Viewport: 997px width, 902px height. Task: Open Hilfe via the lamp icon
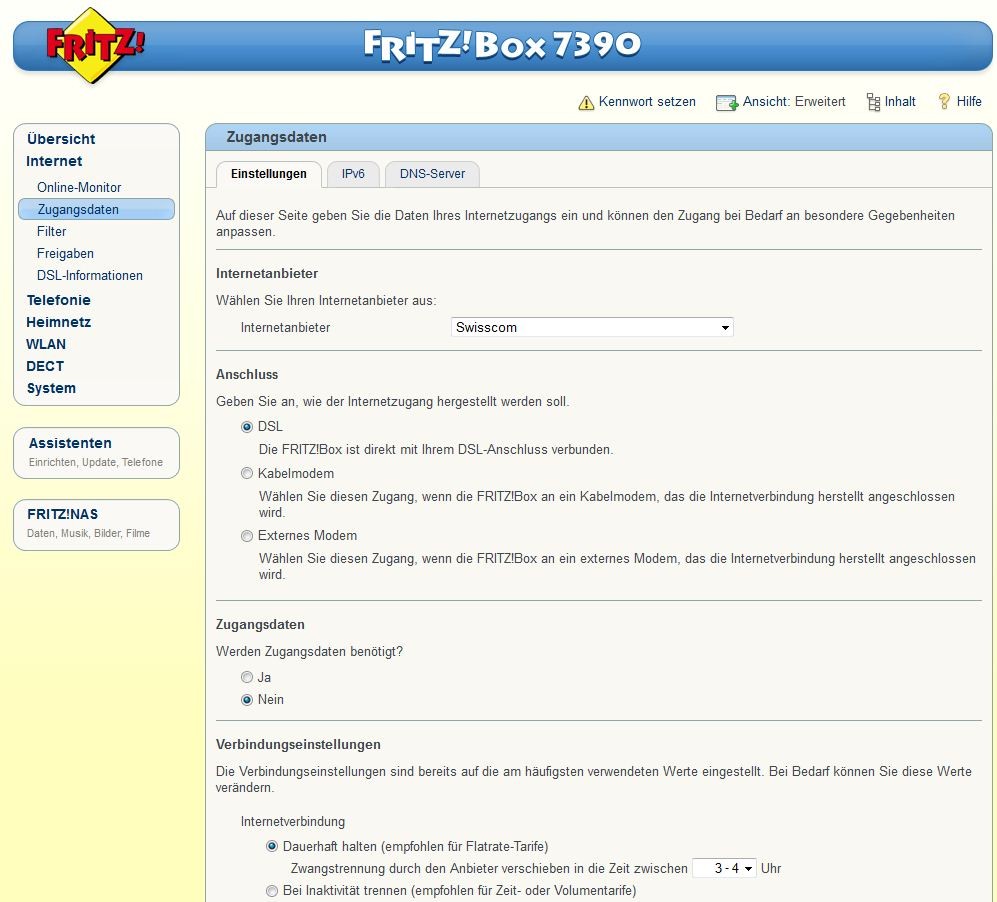[x=940, y=101]
